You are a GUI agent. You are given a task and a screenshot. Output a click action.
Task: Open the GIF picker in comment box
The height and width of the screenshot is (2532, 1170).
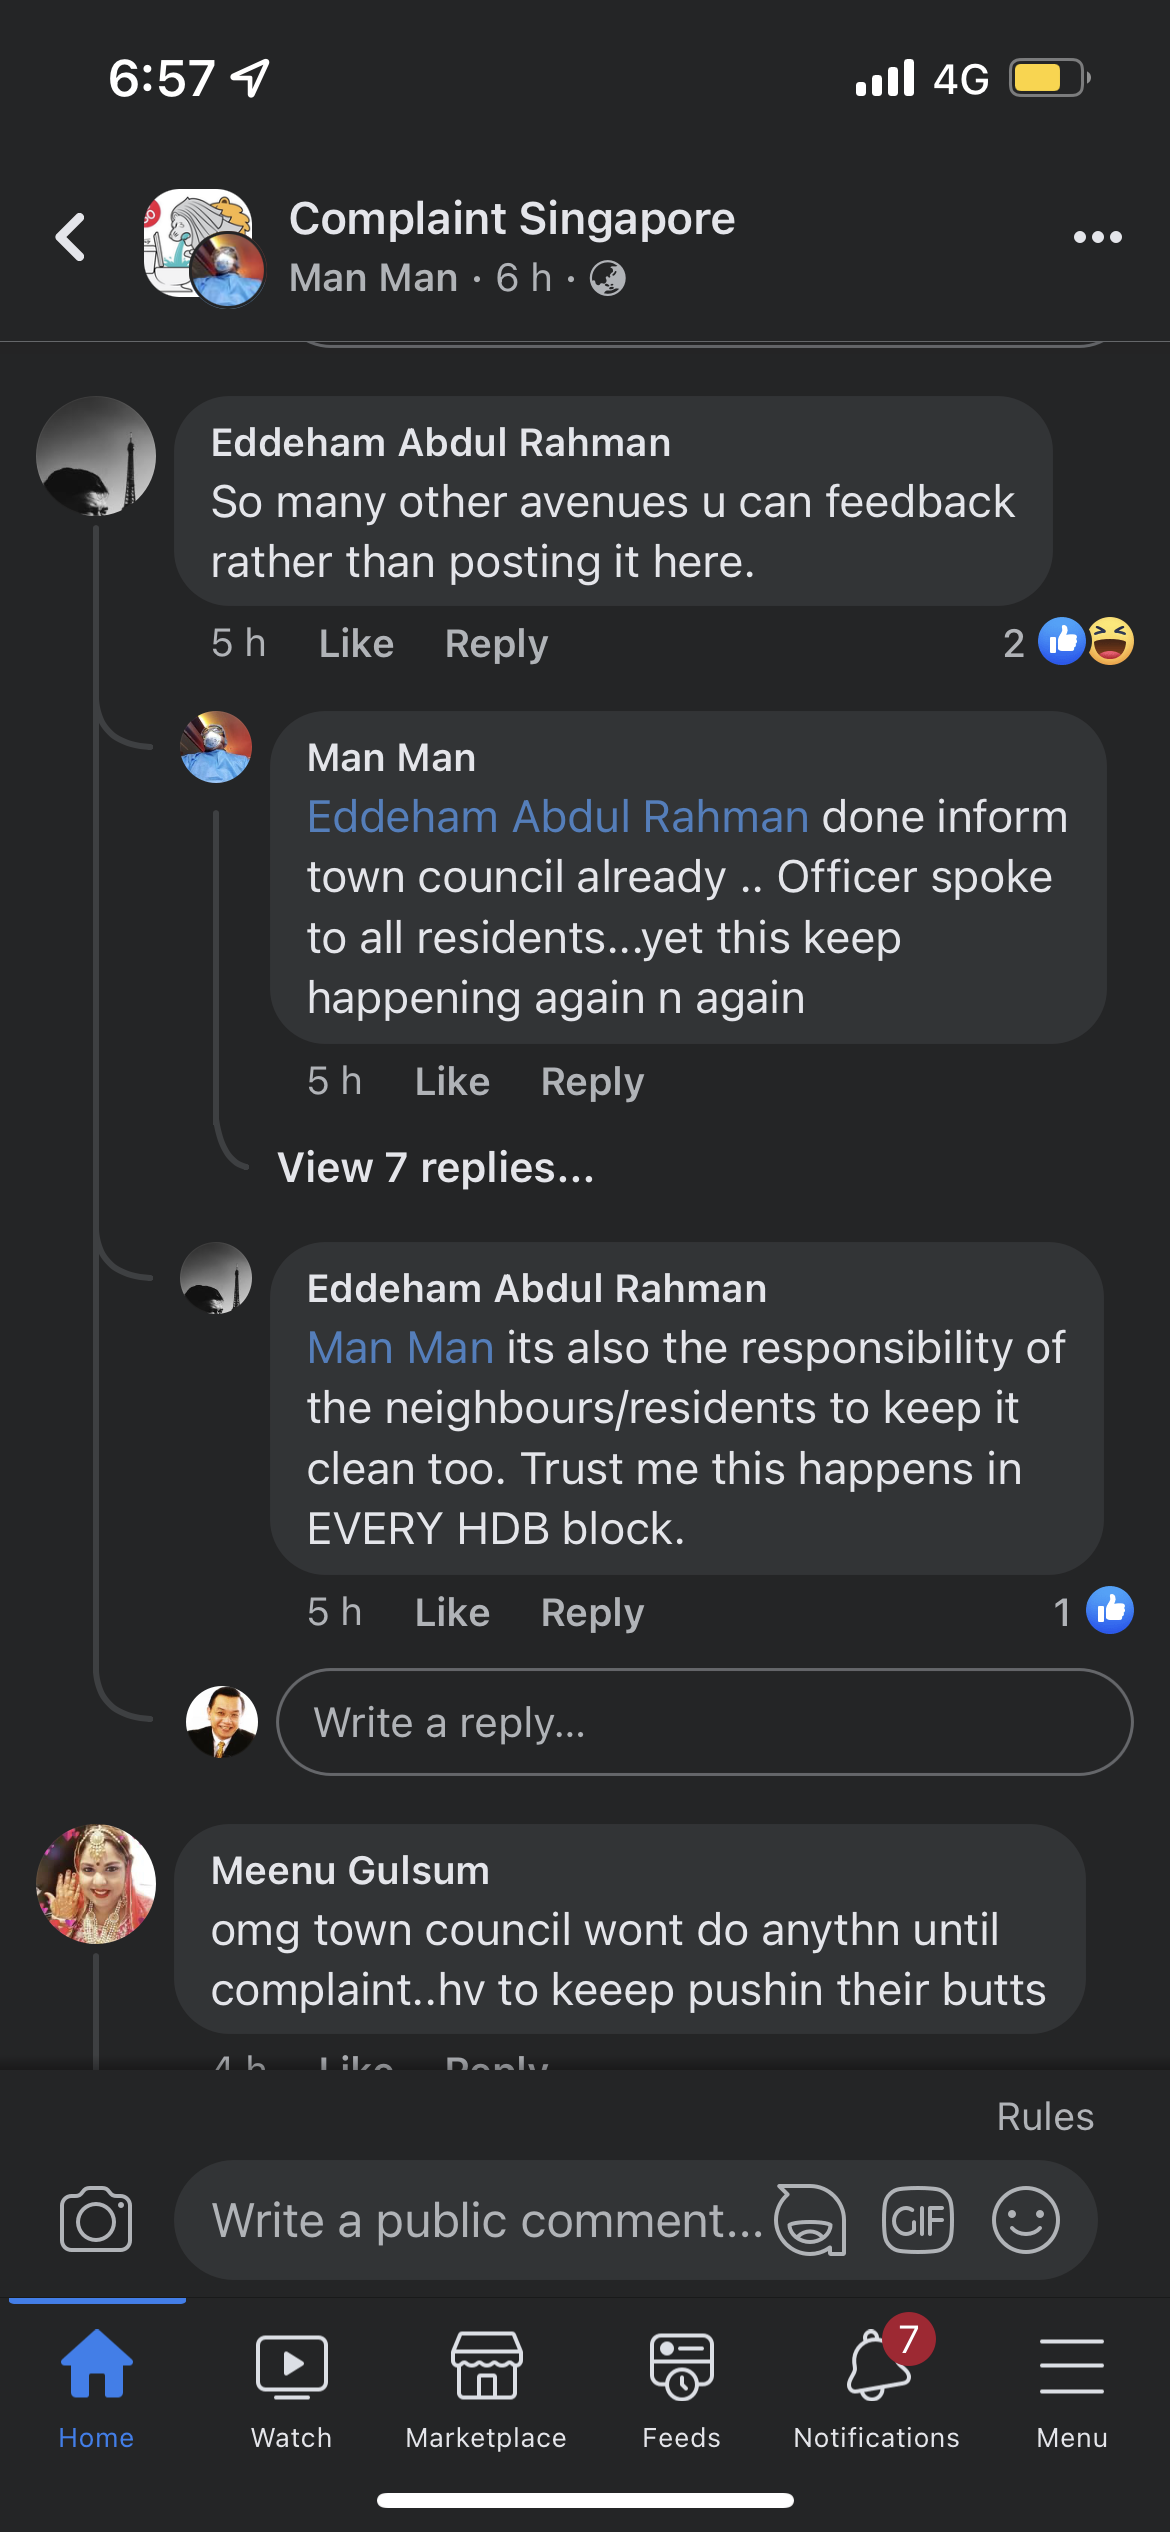click(917, 2220)
